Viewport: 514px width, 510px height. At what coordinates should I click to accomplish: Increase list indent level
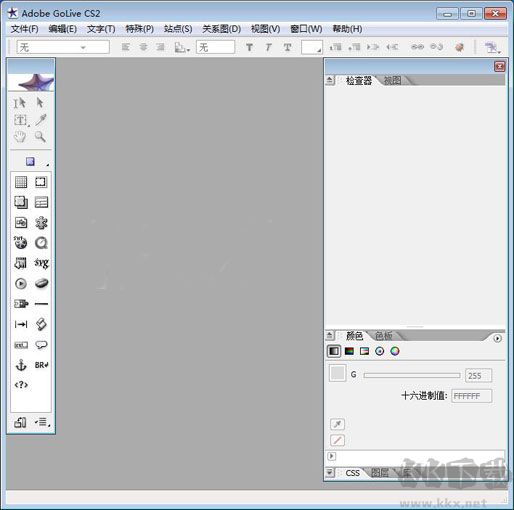click(373, 47)
